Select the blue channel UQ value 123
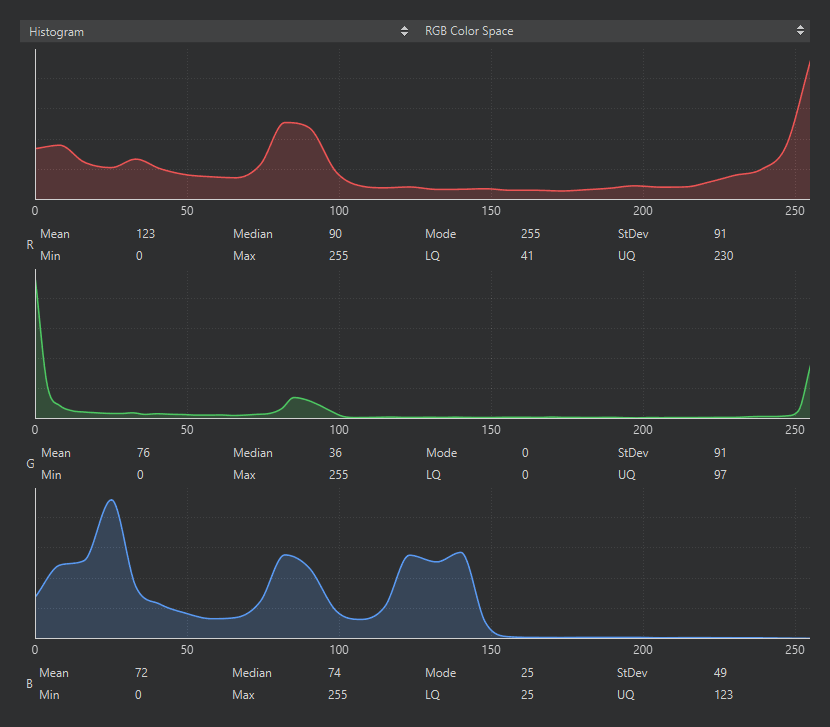Image resolution: width=830 pixels, height=727 pixels. pyautogui.click(x=723, y=695)
